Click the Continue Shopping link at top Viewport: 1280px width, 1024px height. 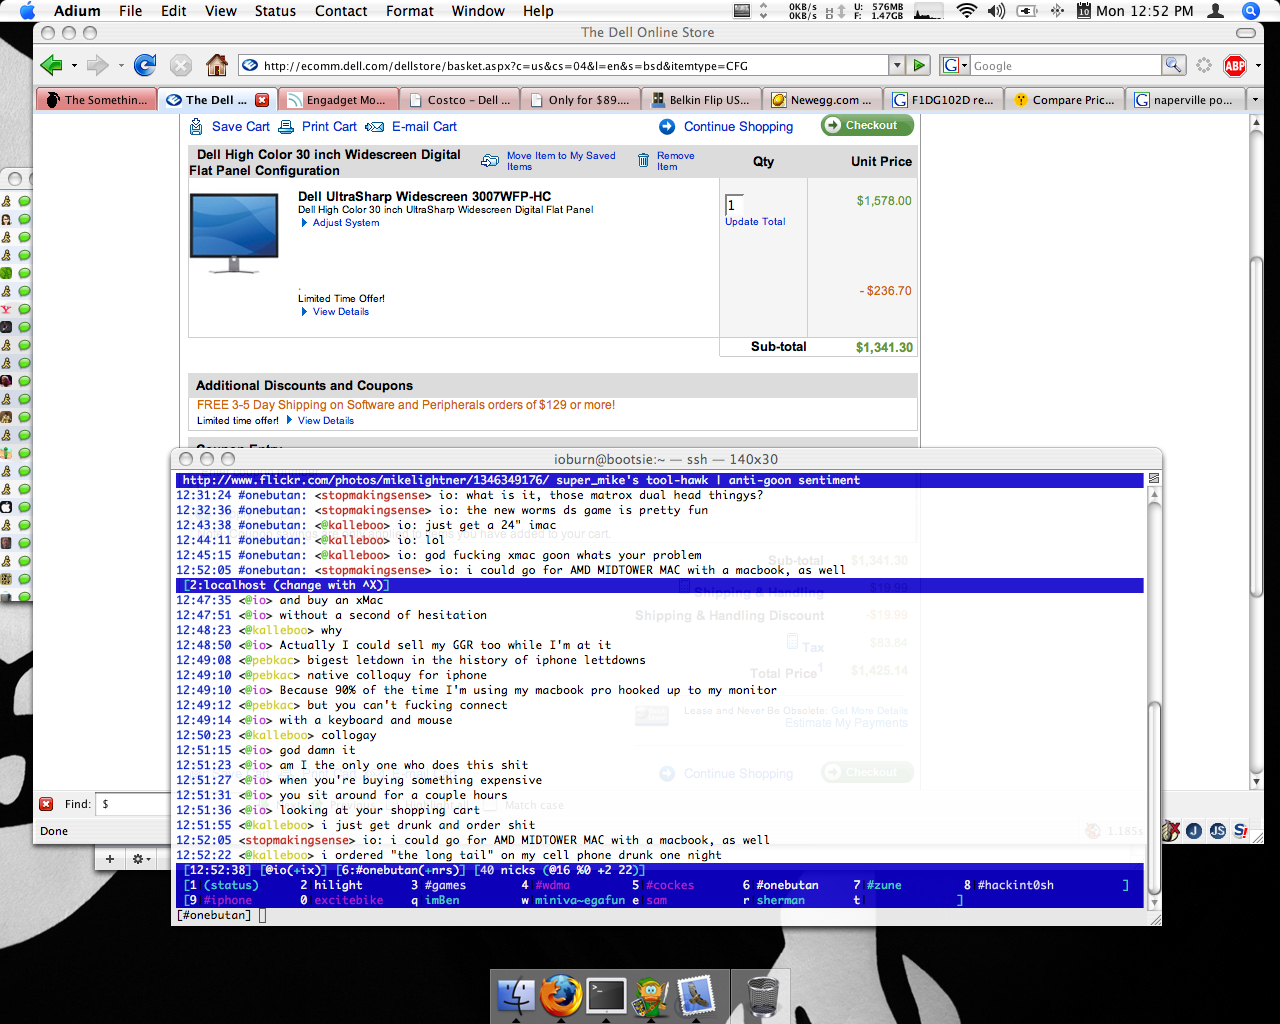coord(738,127)
